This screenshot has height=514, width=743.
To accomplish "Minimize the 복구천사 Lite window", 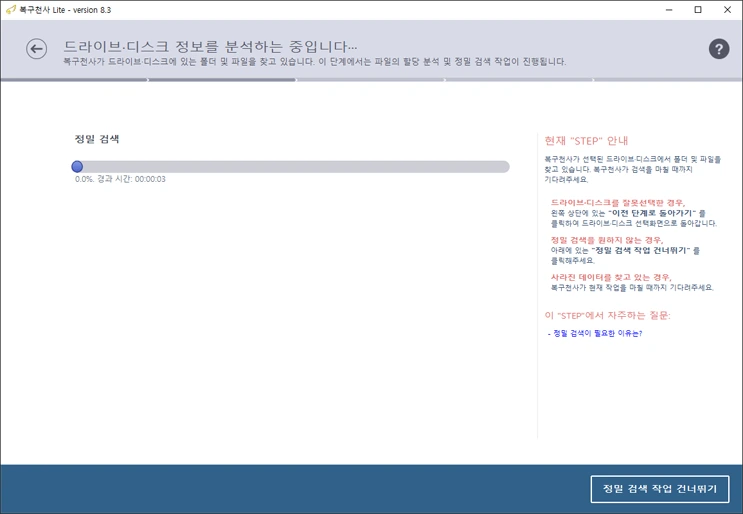I will click(669, 9).
